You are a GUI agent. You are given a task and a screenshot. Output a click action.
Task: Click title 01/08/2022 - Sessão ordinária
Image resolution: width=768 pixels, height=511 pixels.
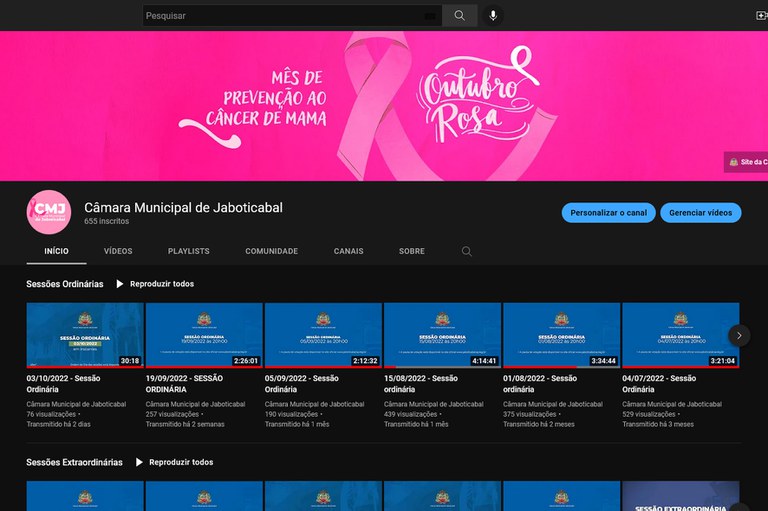click(x=540, y=384)
